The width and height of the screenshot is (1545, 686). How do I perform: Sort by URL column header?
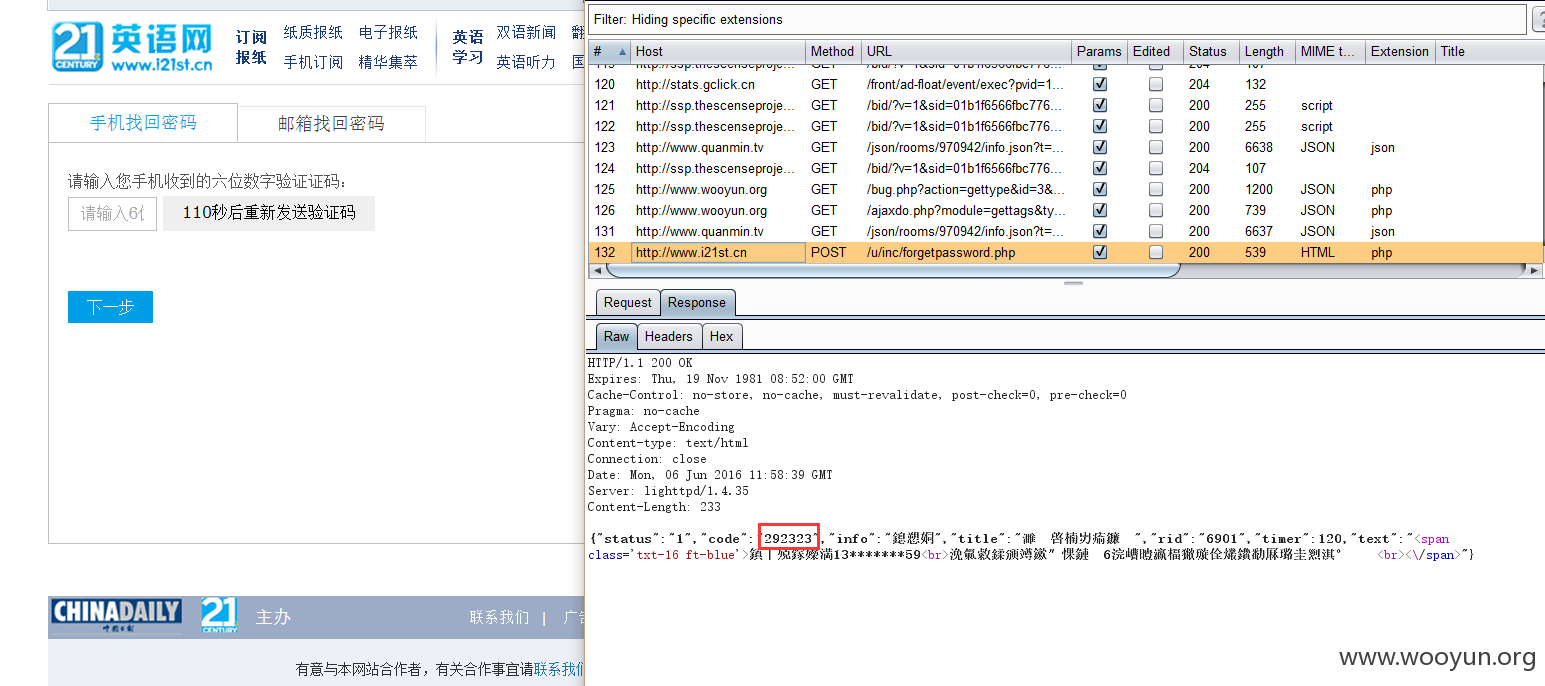(966, 51)
